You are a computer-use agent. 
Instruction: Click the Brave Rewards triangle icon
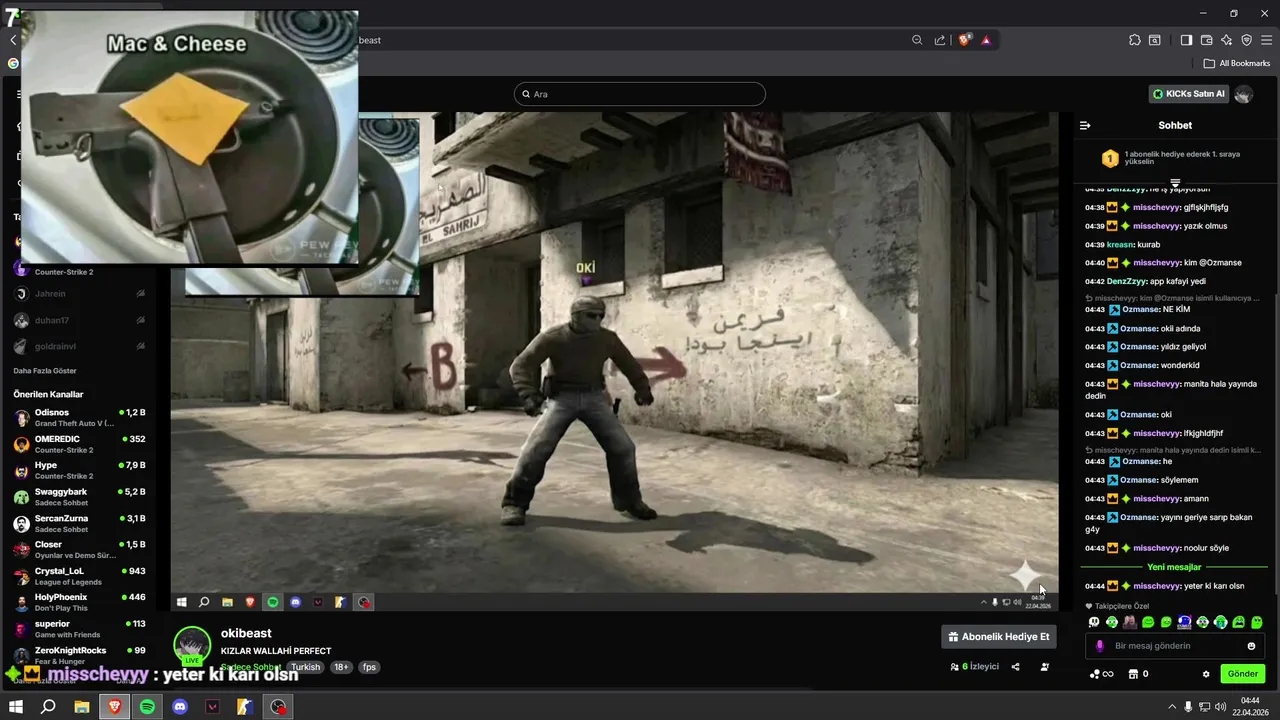(x=986, y=40)
